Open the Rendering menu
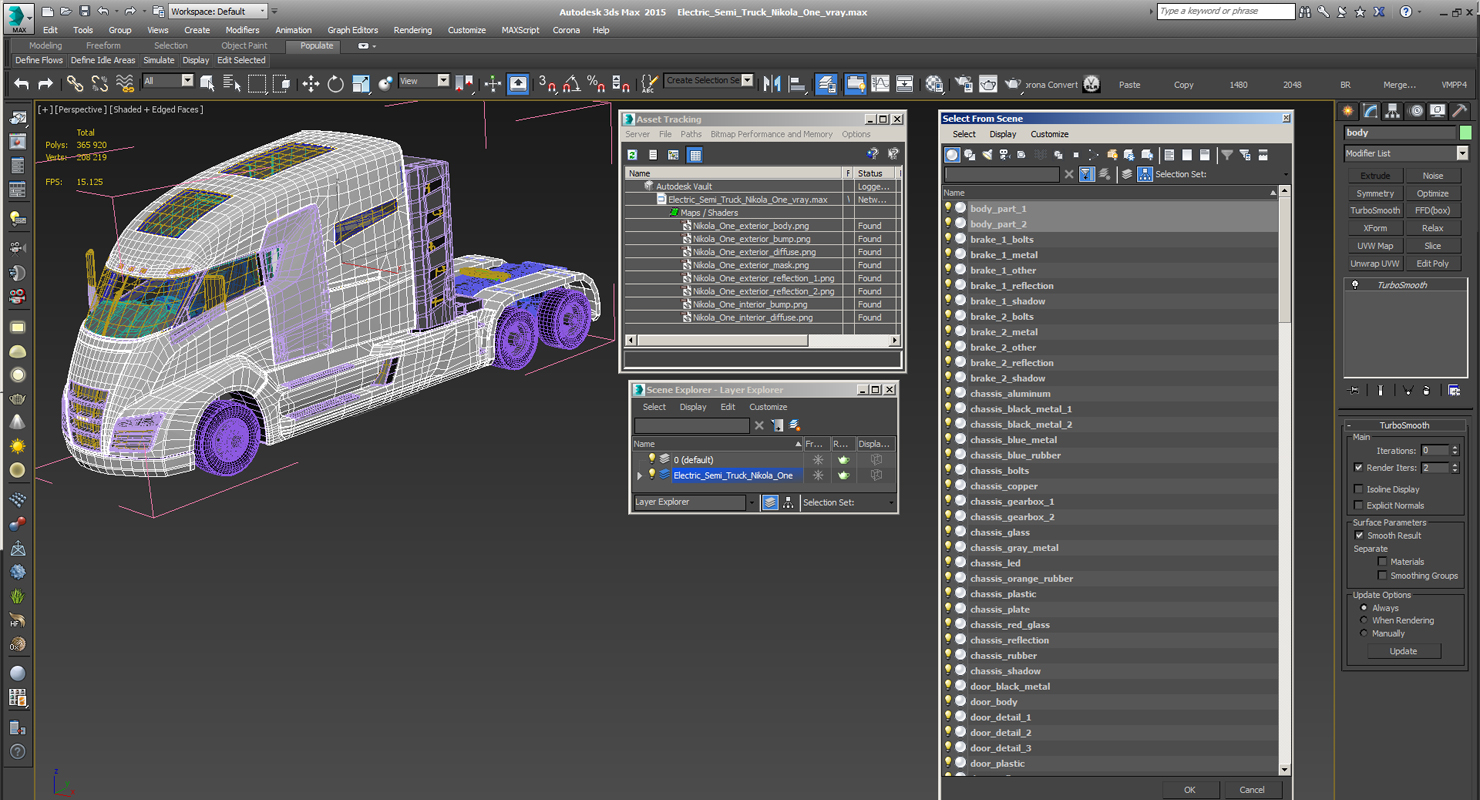This screenshot has width=1480, height=800. (412, 30)
